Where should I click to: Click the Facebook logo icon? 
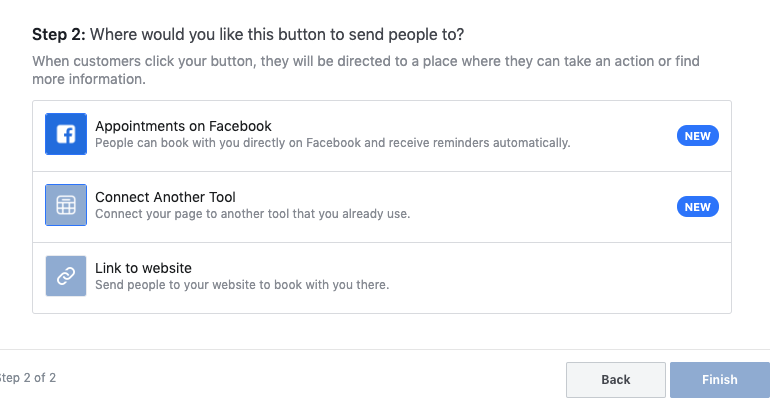[66, 134]
